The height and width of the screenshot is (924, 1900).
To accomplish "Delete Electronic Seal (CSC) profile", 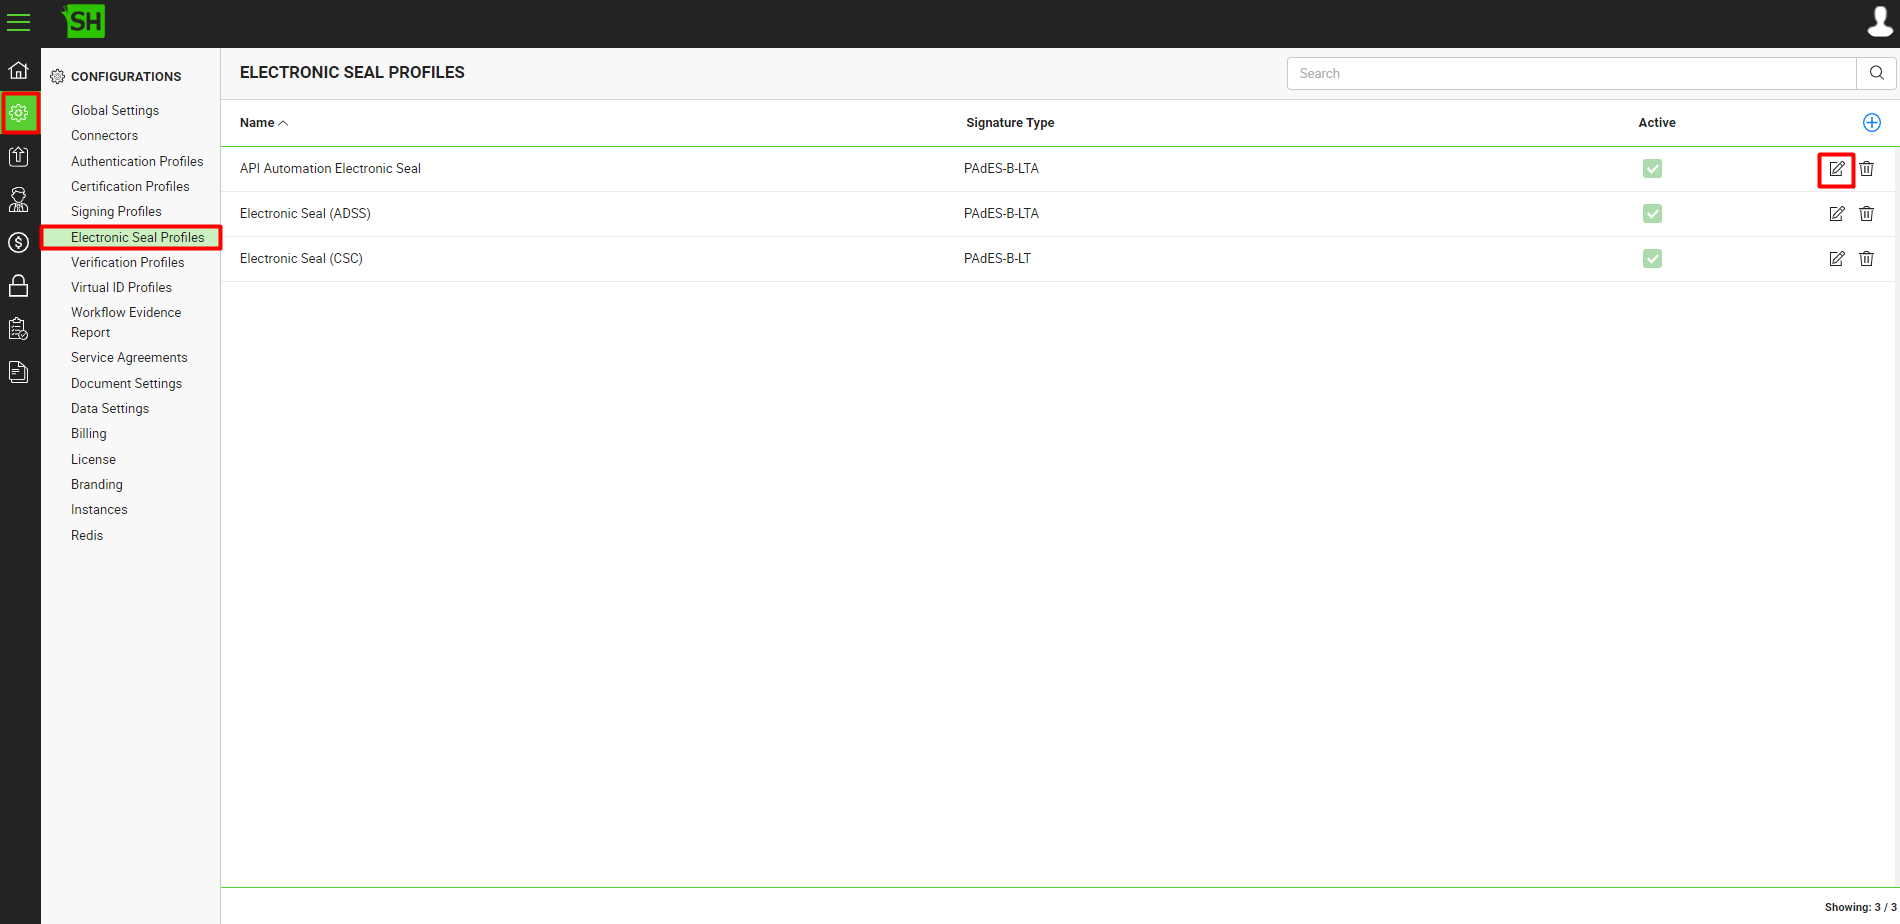I will point(1866,259).
